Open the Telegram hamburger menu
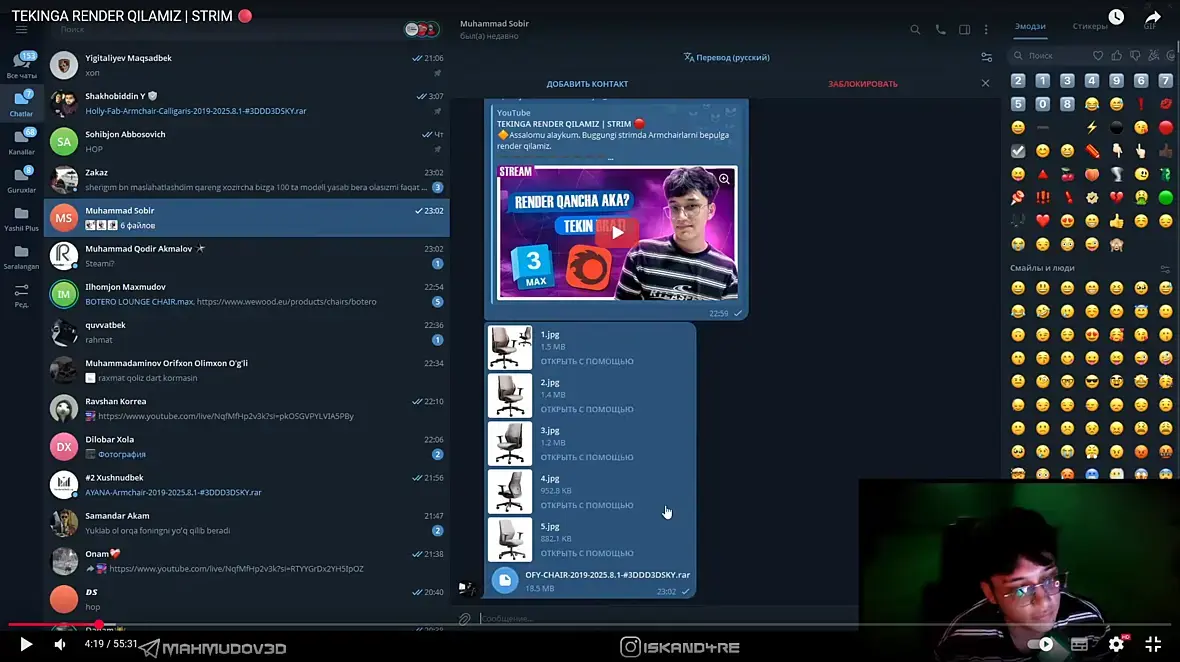The image size is (1180, 662). tap(21, 29)
